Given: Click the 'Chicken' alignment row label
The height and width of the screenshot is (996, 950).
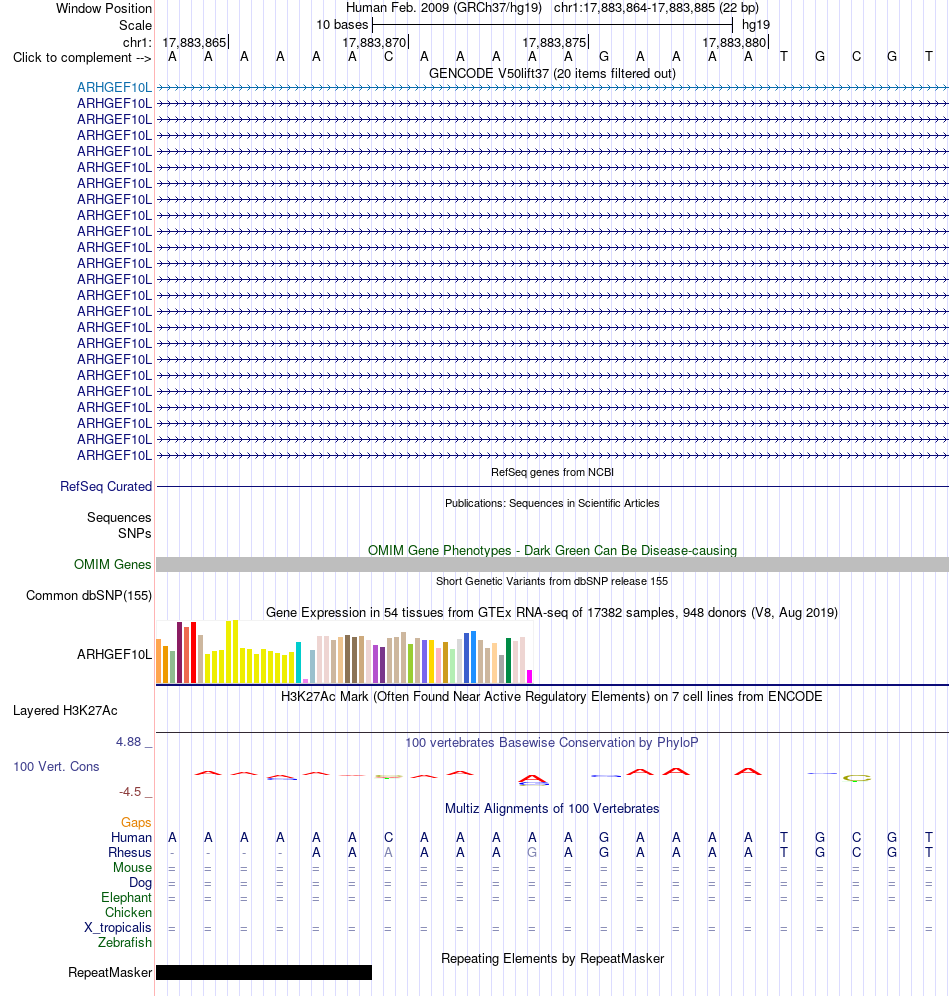Looking at the screenshot, I should click(x=129, y=913).
